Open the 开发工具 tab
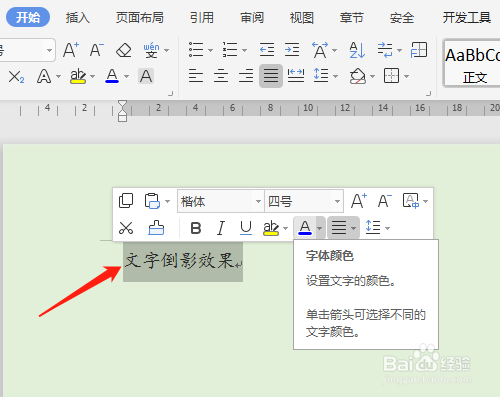This screenshot has height=397, width=500. point(467,18)
